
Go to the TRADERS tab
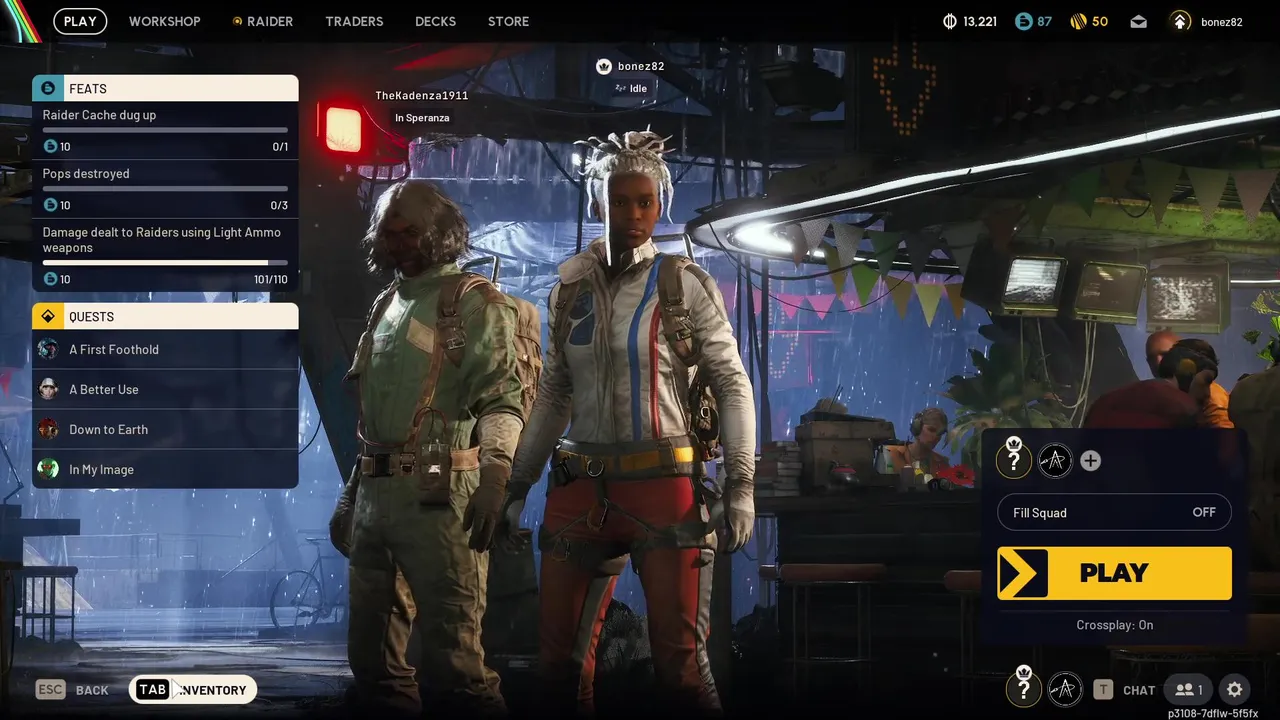[x=354, y=21]
